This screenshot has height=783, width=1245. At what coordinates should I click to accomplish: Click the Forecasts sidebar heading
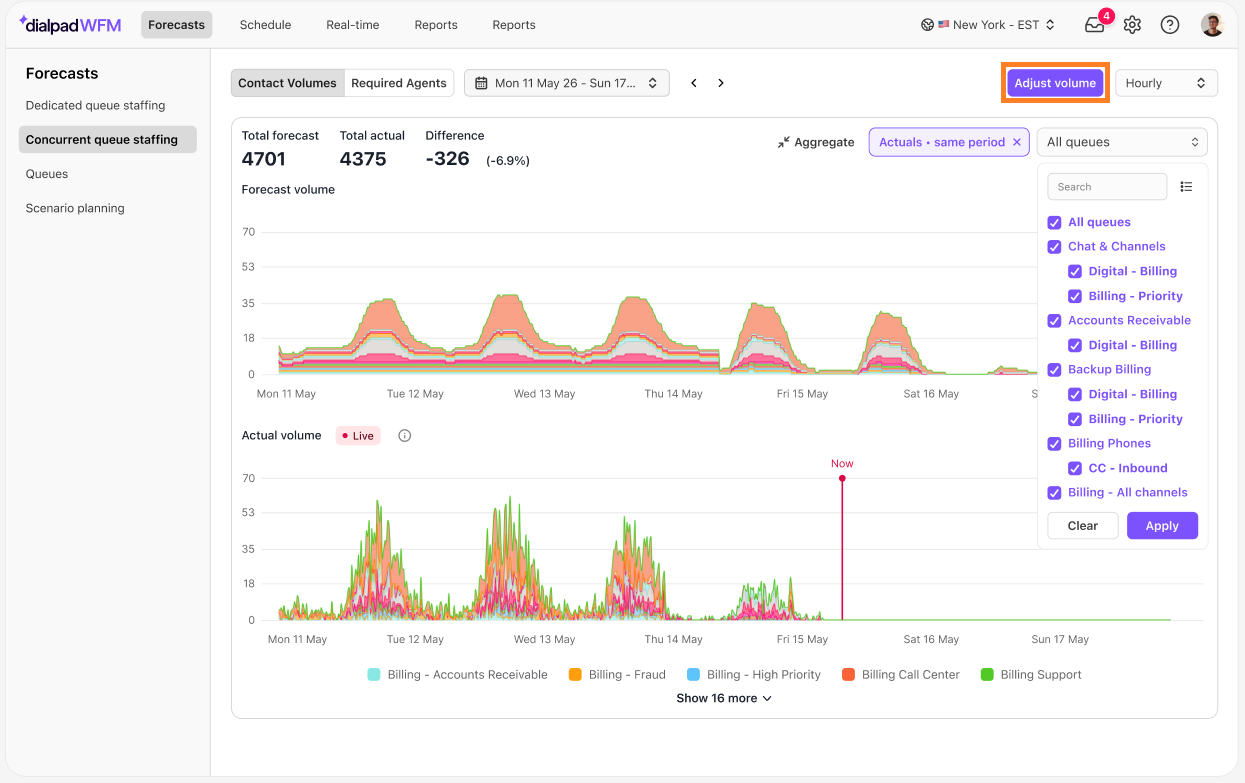(62, 73)
